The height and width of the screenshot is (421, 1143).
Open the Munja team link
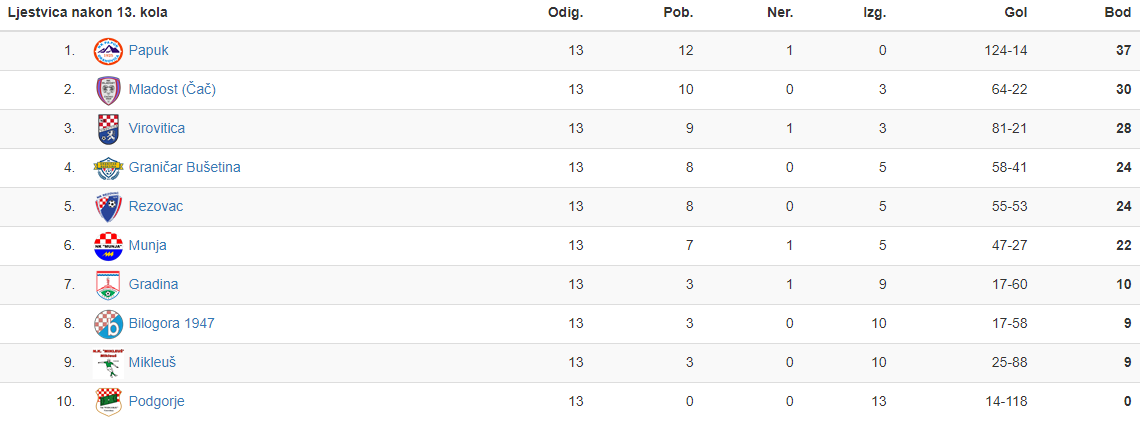coord(147,245)
